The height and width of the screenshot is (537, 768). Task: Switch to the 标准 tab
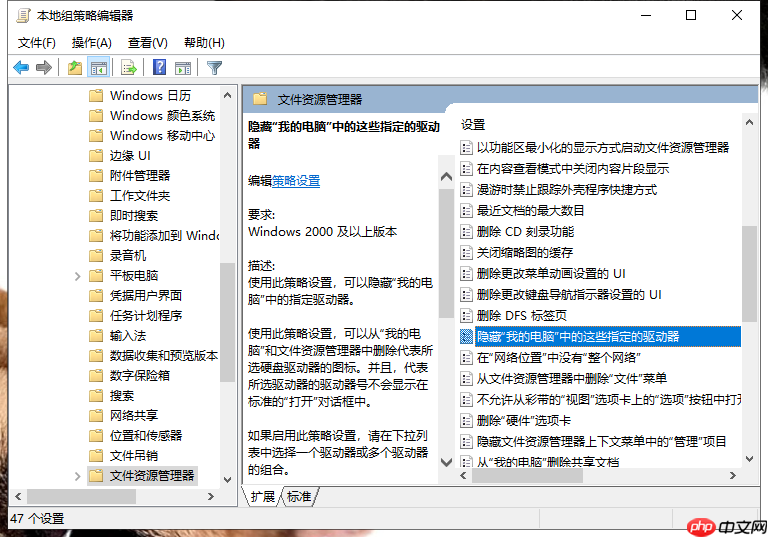(299, 497)
